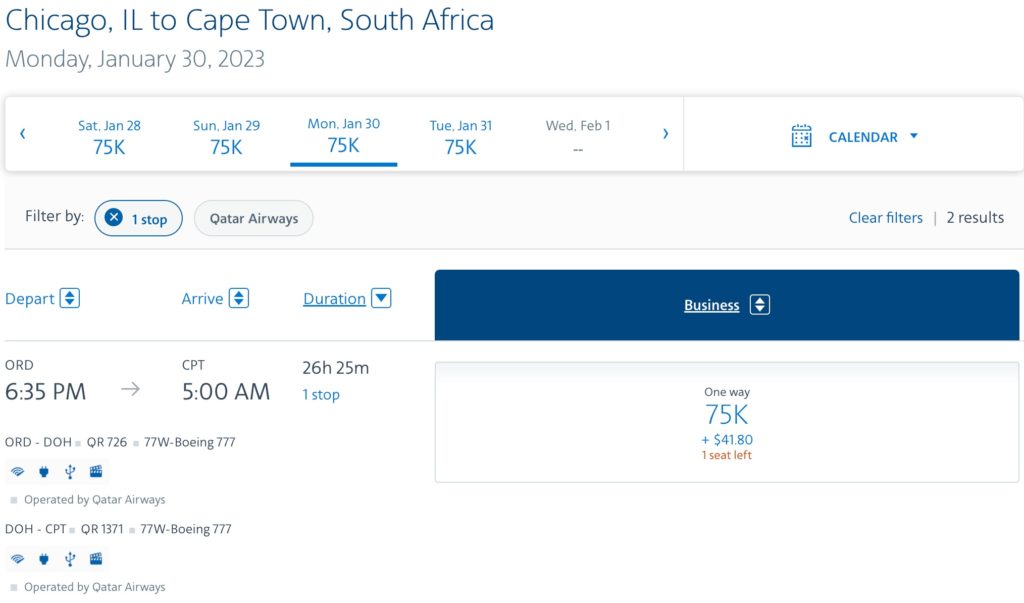
Task: Click the Wi-Fi amenity icon on ORD-DOH segment
Action: click(x=17, y=471)
